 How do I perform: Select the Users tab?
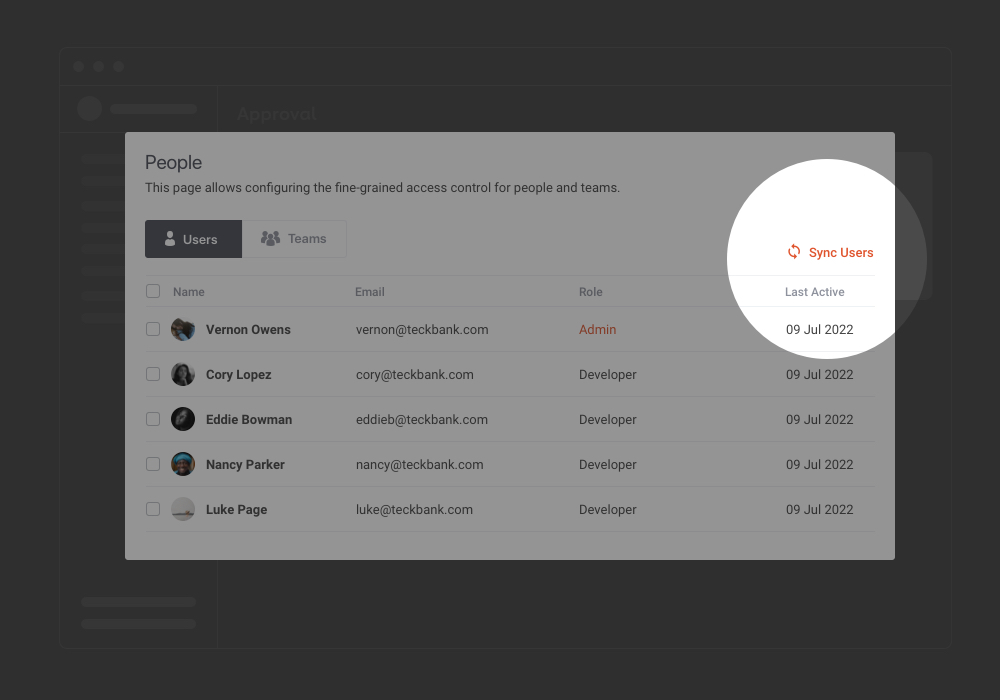pos(192,238)
